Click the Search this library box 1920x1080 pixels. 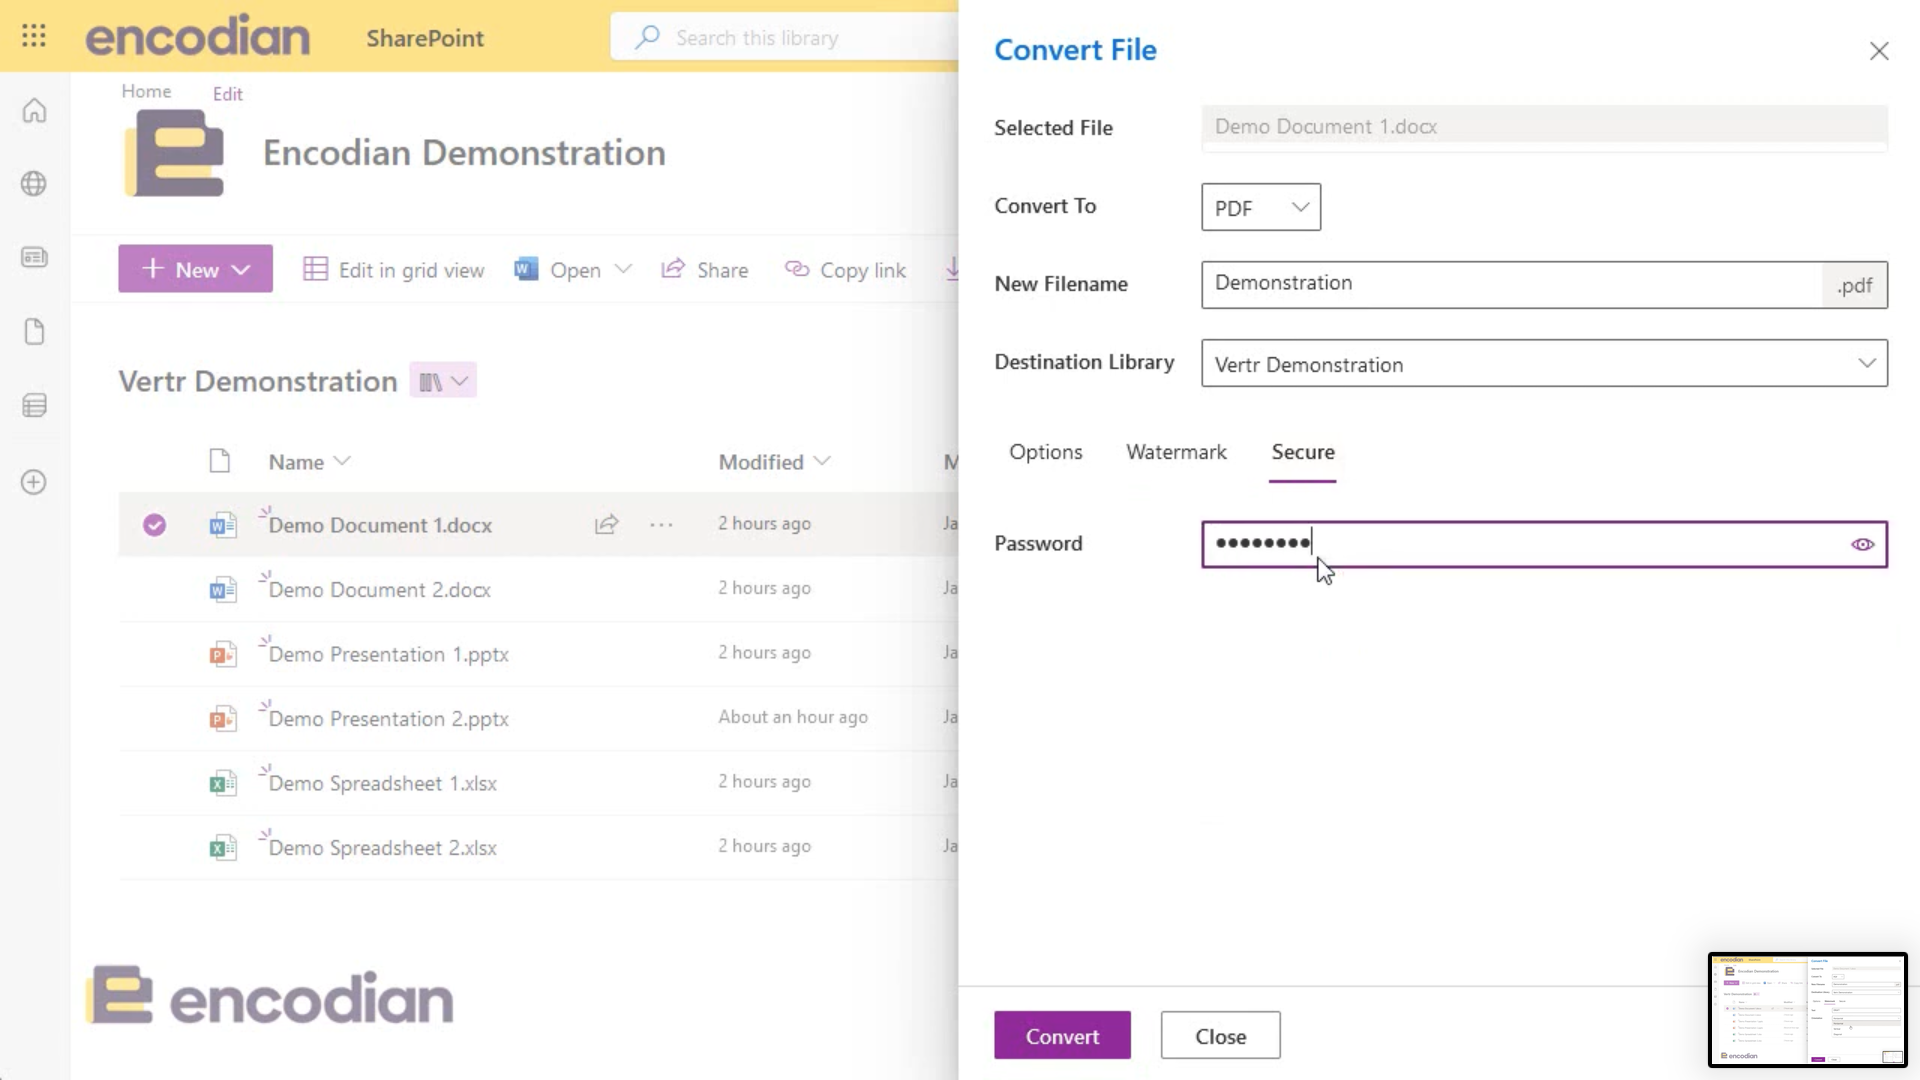pos(785,37)
